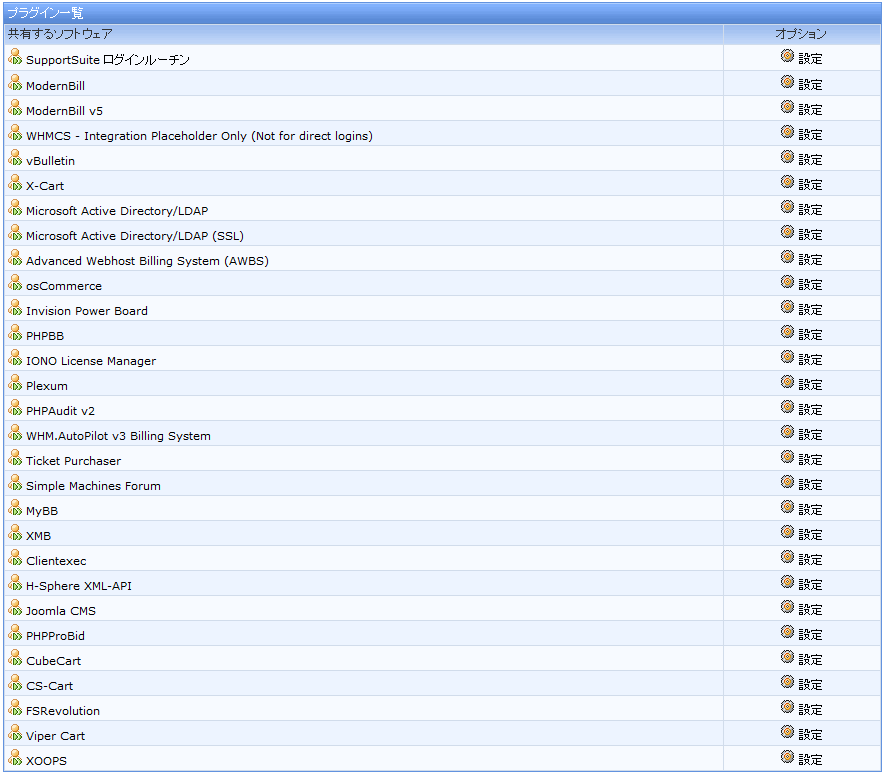Open 設定 for FSRevolution
Viewport: 887px width, 775px height.
[810, 709]
